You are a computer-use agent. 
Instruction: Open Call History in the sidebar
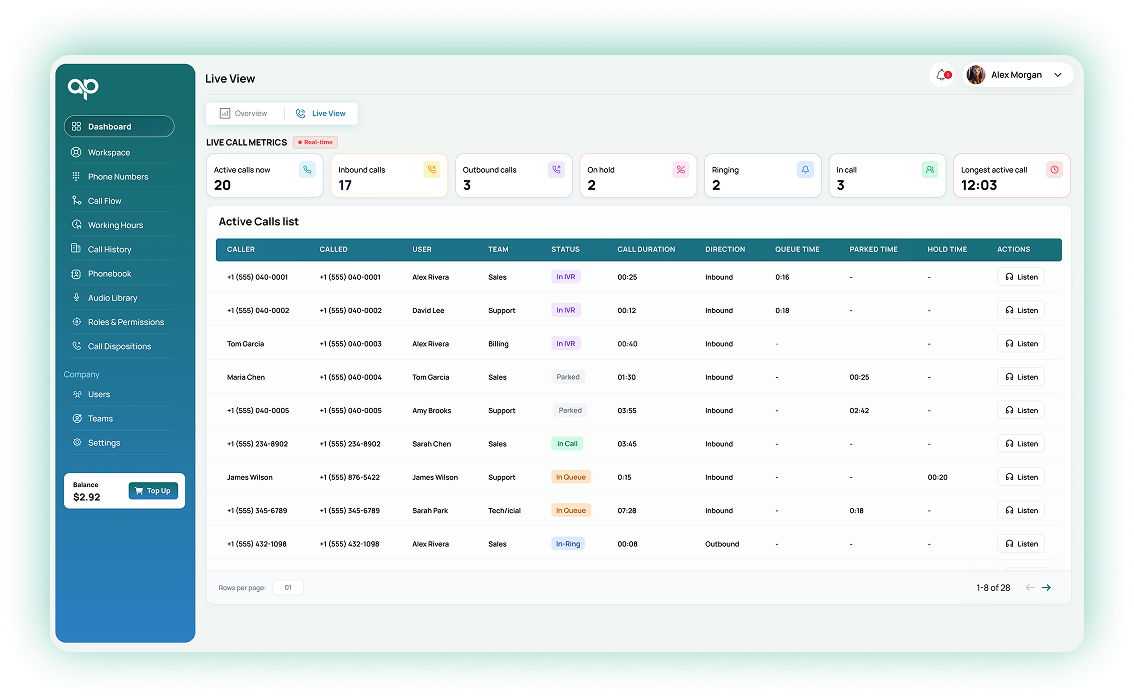point(109,250)
